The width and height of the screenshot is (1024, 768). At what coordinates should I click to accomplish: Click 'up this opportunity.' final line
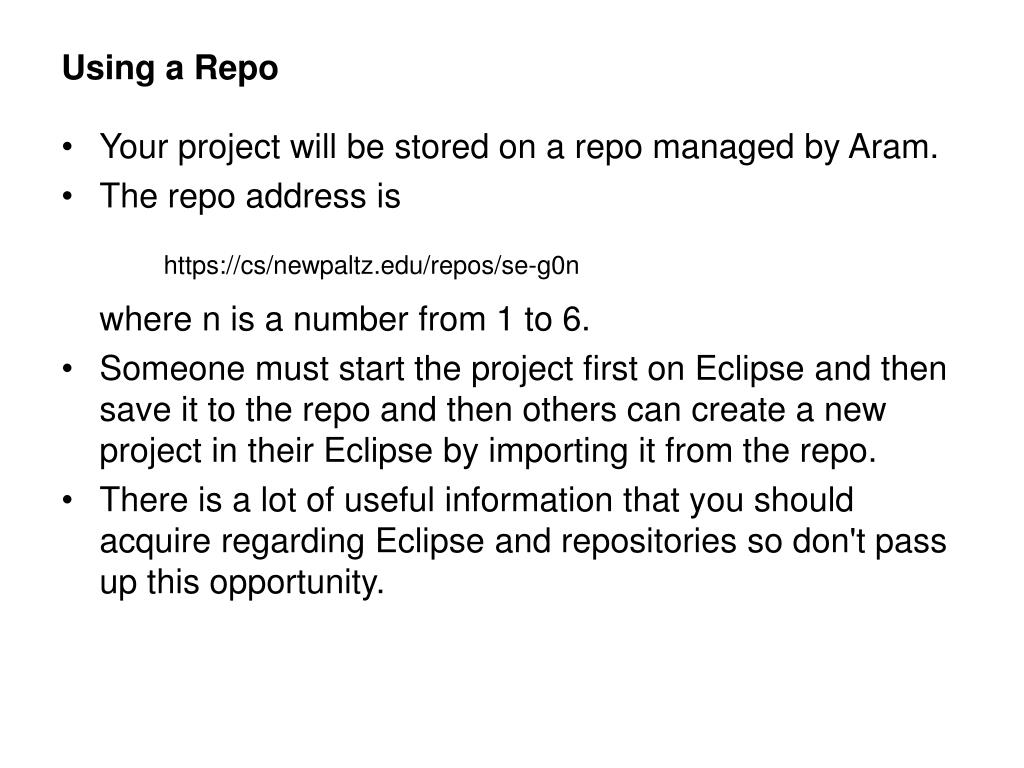pyautogui.click(x=242, y=583)
